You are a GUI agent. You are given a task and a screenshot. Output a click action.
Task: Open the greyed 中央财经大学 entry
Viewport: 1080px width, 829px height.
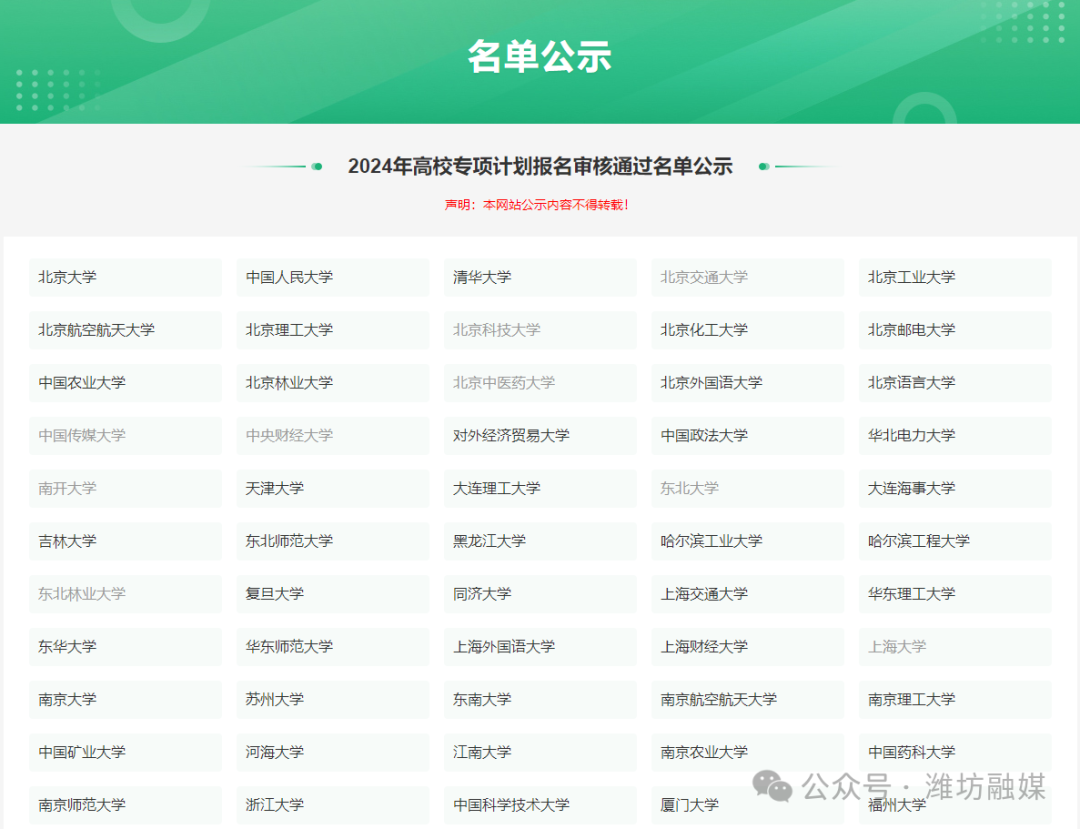click(333, 436)
